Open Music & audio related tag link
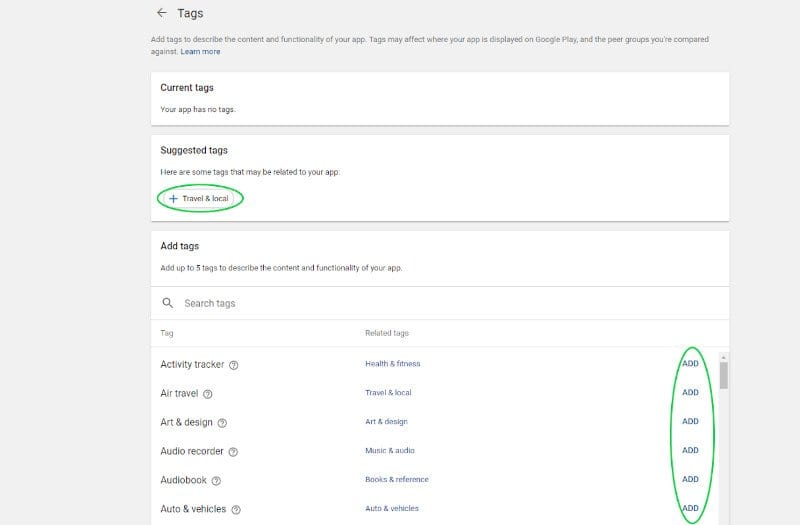This screenshot has height=525, width=800. (390, 451)
